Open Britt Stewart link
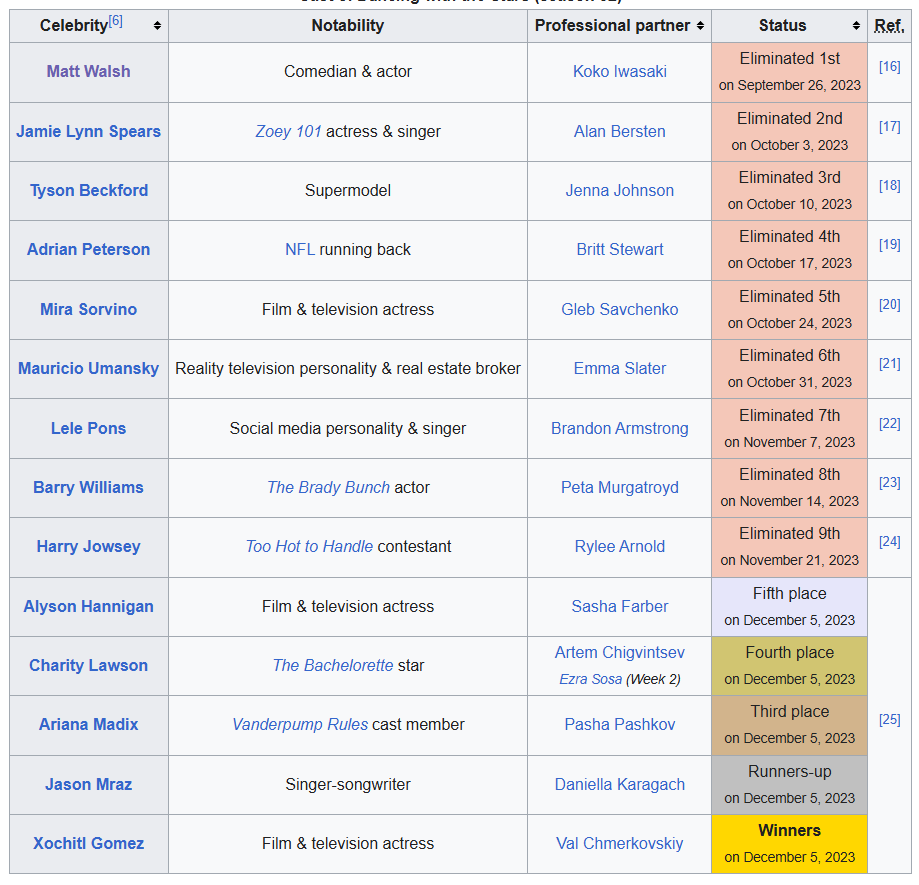The image size is (919, 885). pyautogui.click(x=620, y=250)
